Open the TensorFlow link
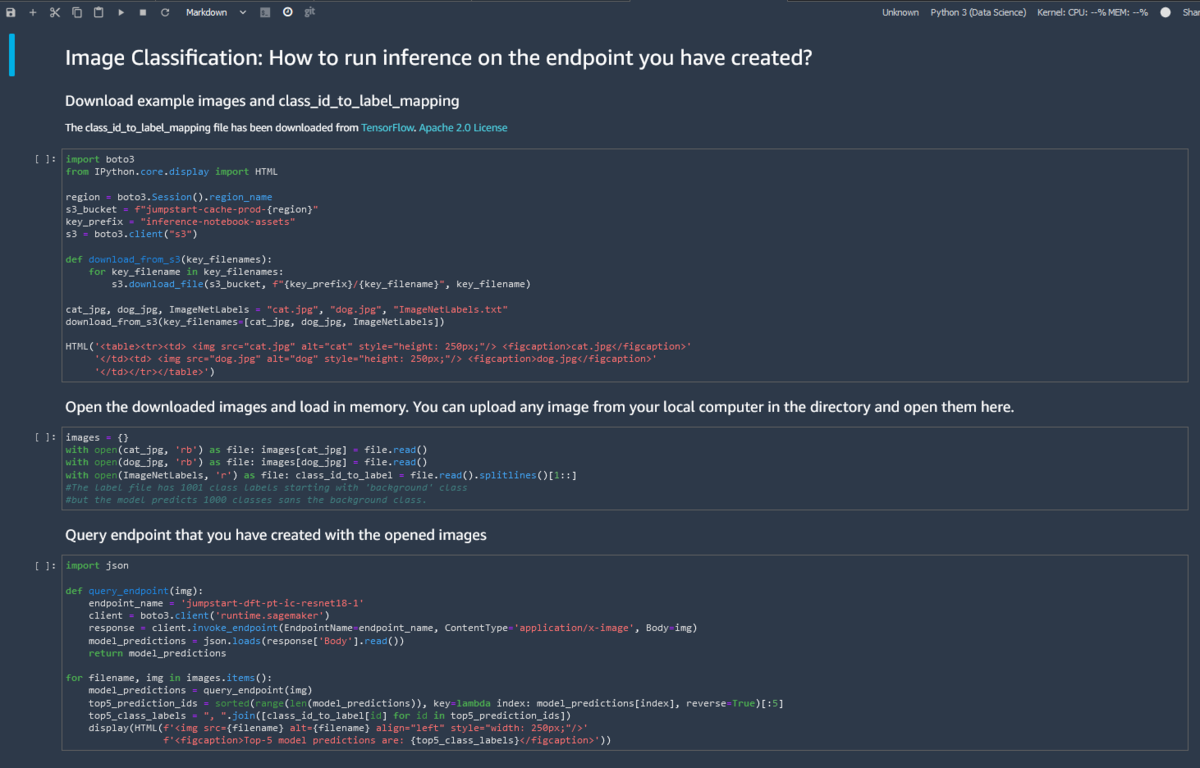The height and width of the screenshot is (768, 1200). click(x=387, y=128)
